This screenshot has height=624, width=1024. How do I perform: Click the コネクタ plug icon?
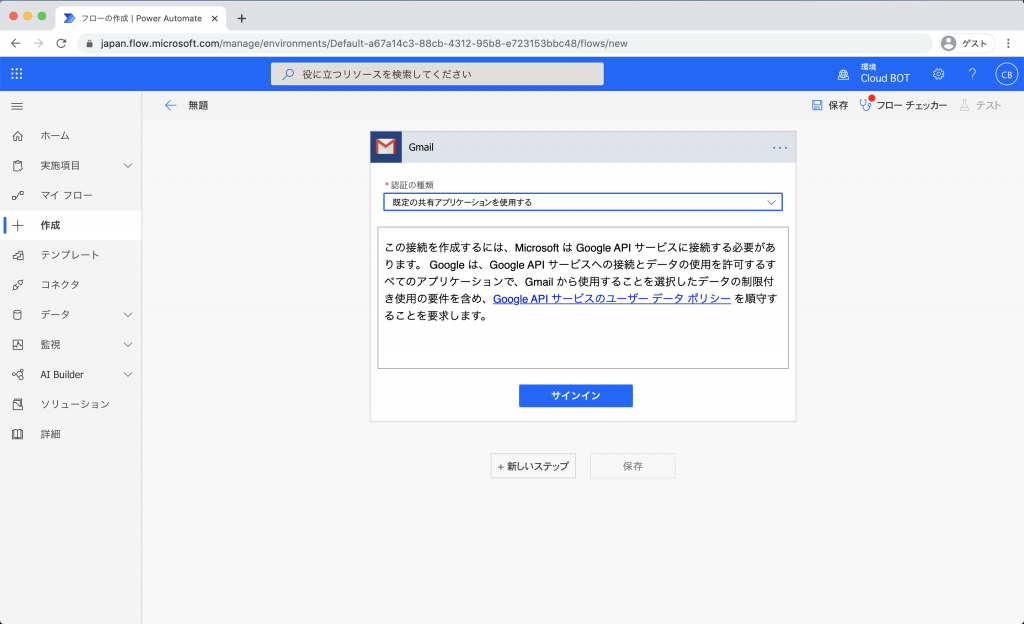18,285
